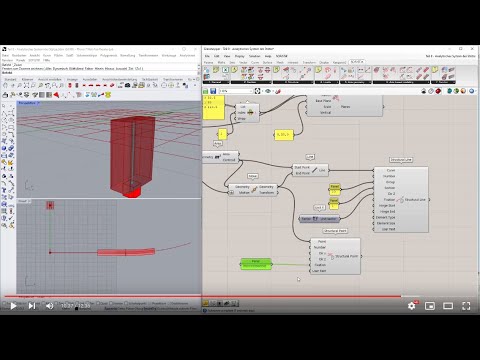The width and height of the screenshot is (480, 360).
Task: Switch to Rhino KEbenen toolbar tab
Action: point(27,79)
